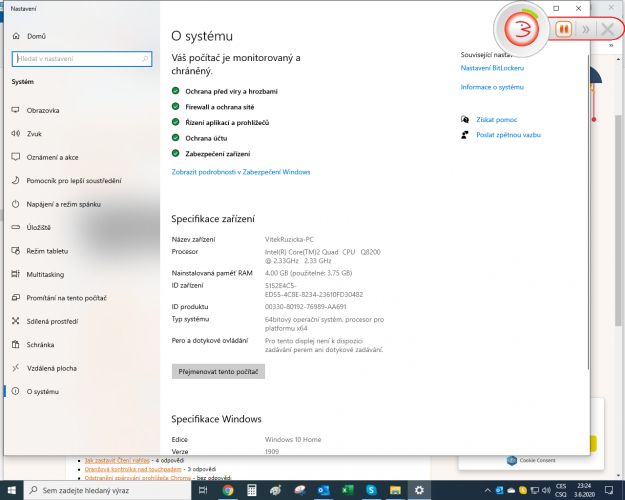Maximize the Nastavení window
625x500 pixels.
click(x=556, y=8)
